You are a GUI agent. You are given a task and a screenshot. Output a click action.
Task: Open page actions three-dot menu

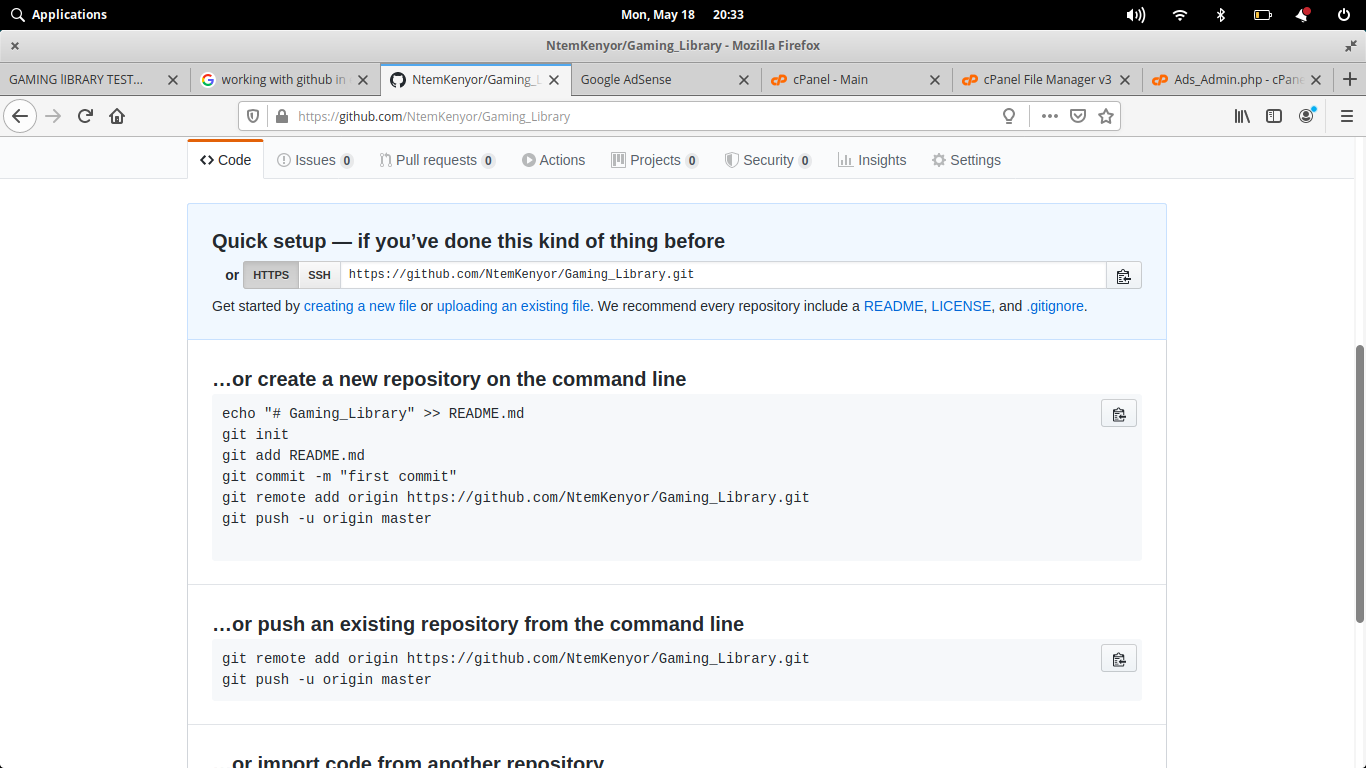pos(1049,116)
